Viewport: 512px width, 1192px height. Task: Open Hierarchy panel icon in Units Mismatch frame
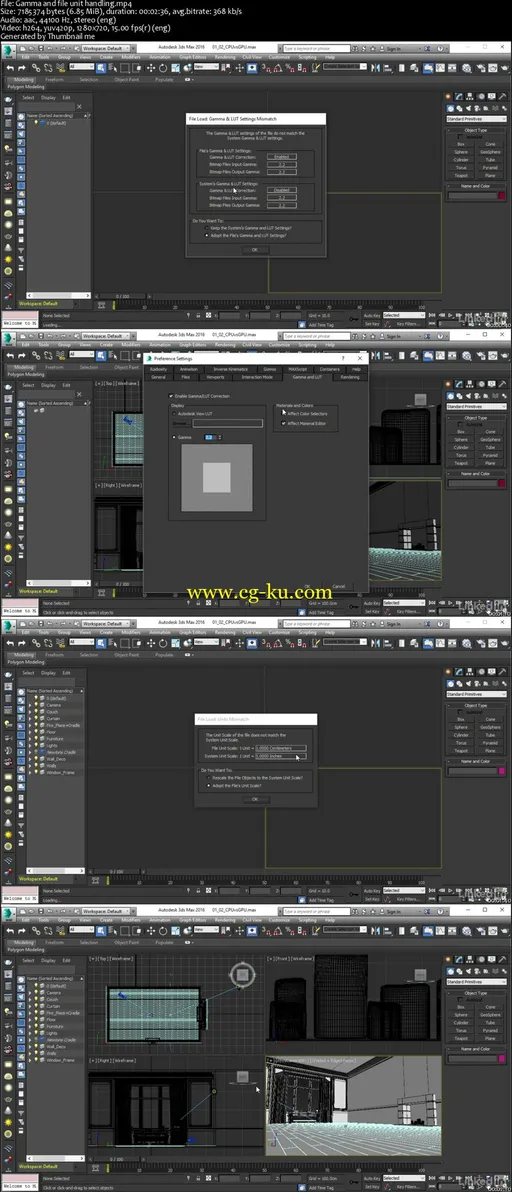click(470, 672)
